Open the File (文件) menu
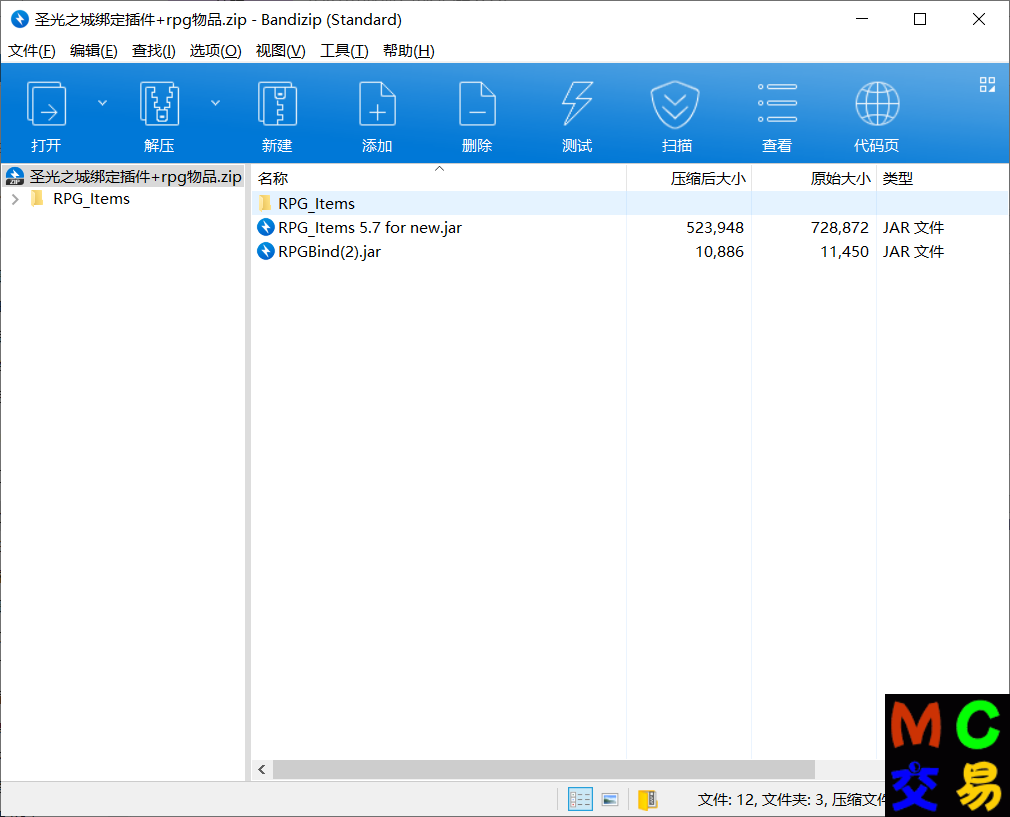Screen dimensions: 1010x817 tap(32, 51)
